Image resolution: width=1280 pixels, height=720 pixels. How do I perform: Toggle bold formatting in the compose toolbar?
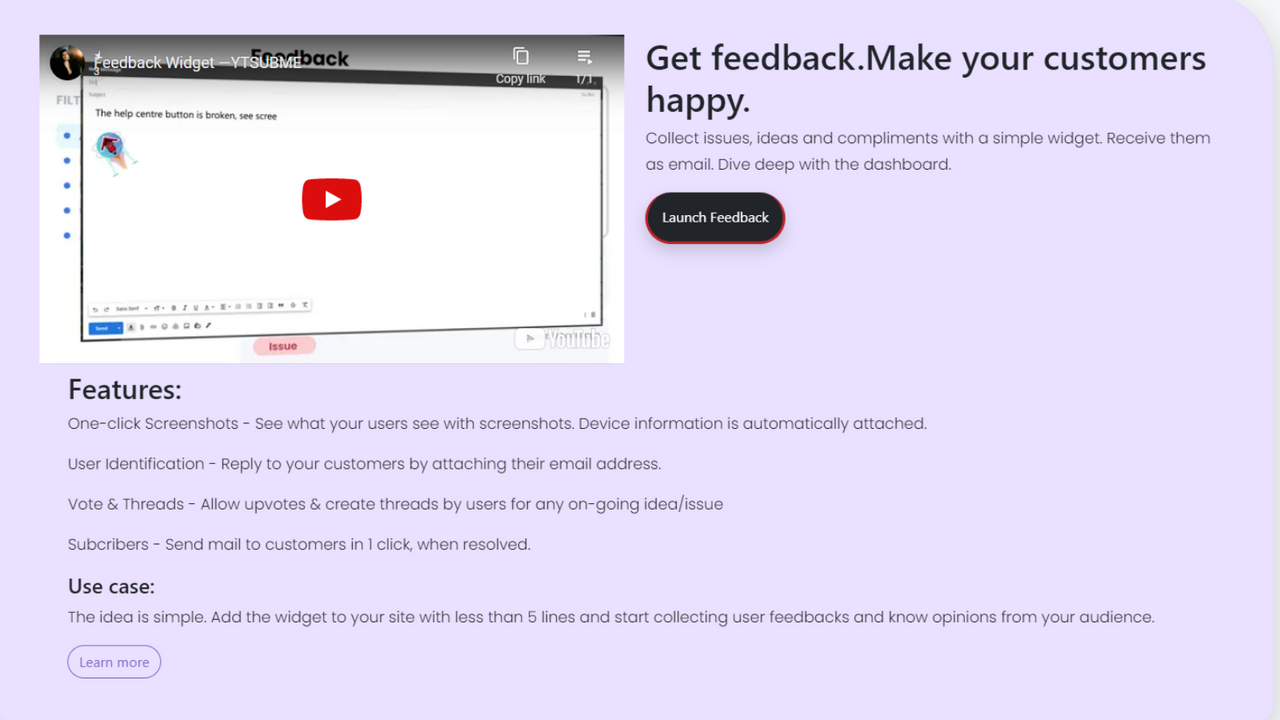pyautogui.click(x=173, y=307)
